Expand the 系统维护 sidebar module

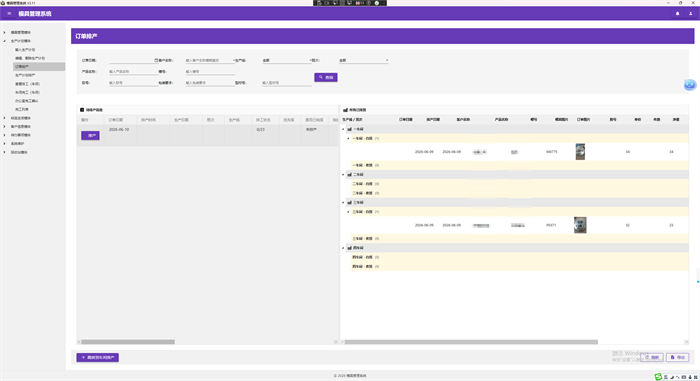coord(4,143)
